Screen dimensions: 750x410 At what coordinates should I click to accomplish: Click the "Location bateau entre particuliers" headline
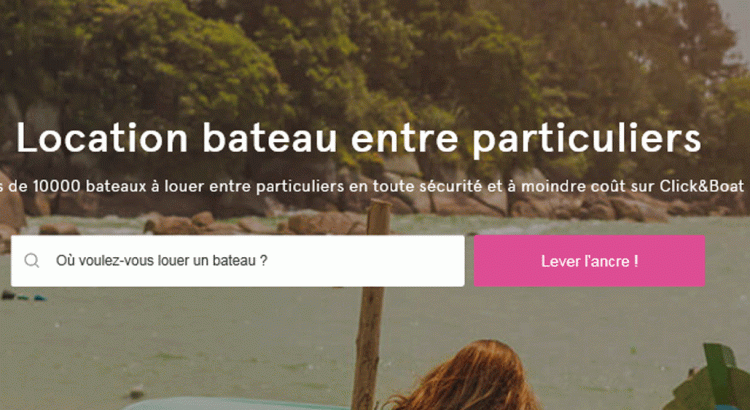[x=359, y=139]
